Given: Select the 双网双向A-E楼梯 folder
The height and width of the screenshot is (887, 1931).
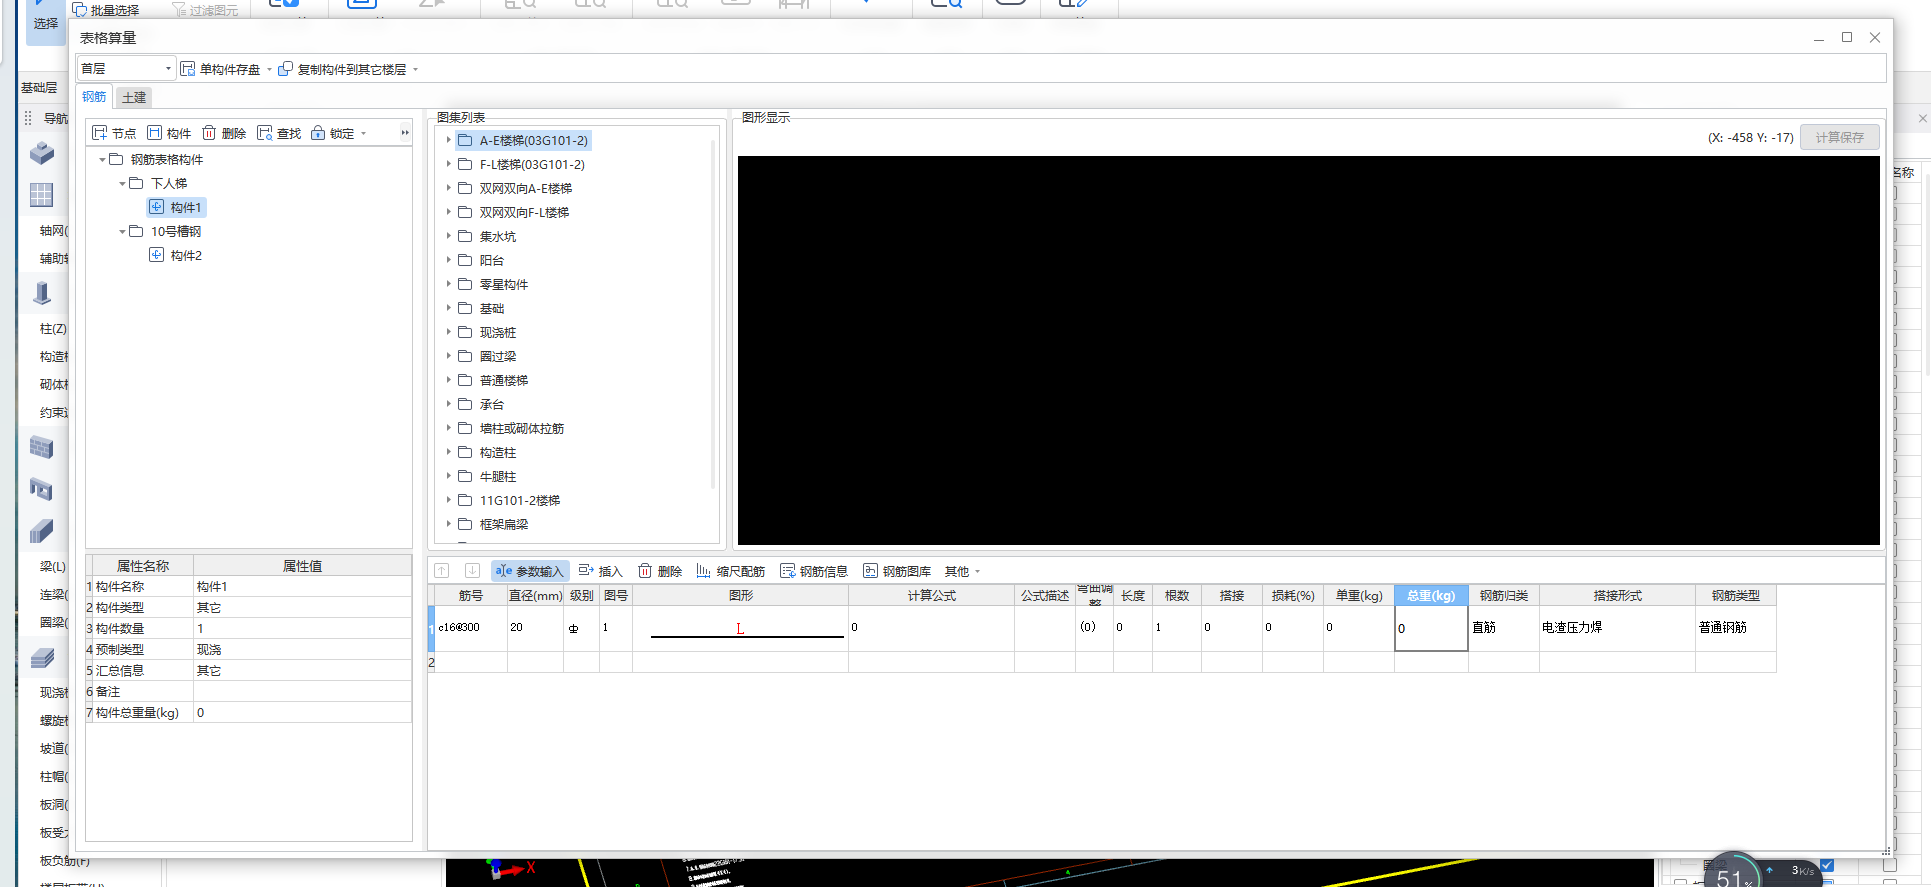Looking at the screenshot, I should tap(526, 188).
